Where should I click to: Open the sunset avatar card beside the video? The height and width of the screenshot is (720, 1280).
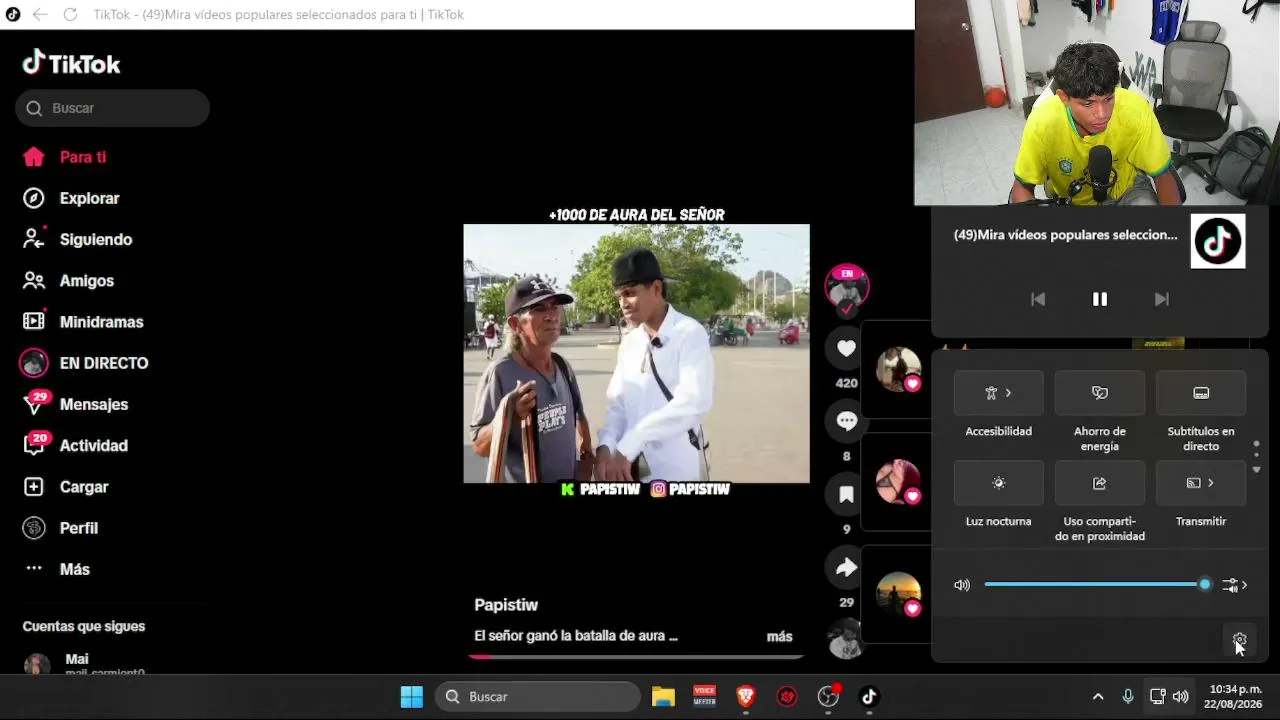click(898, 594)
